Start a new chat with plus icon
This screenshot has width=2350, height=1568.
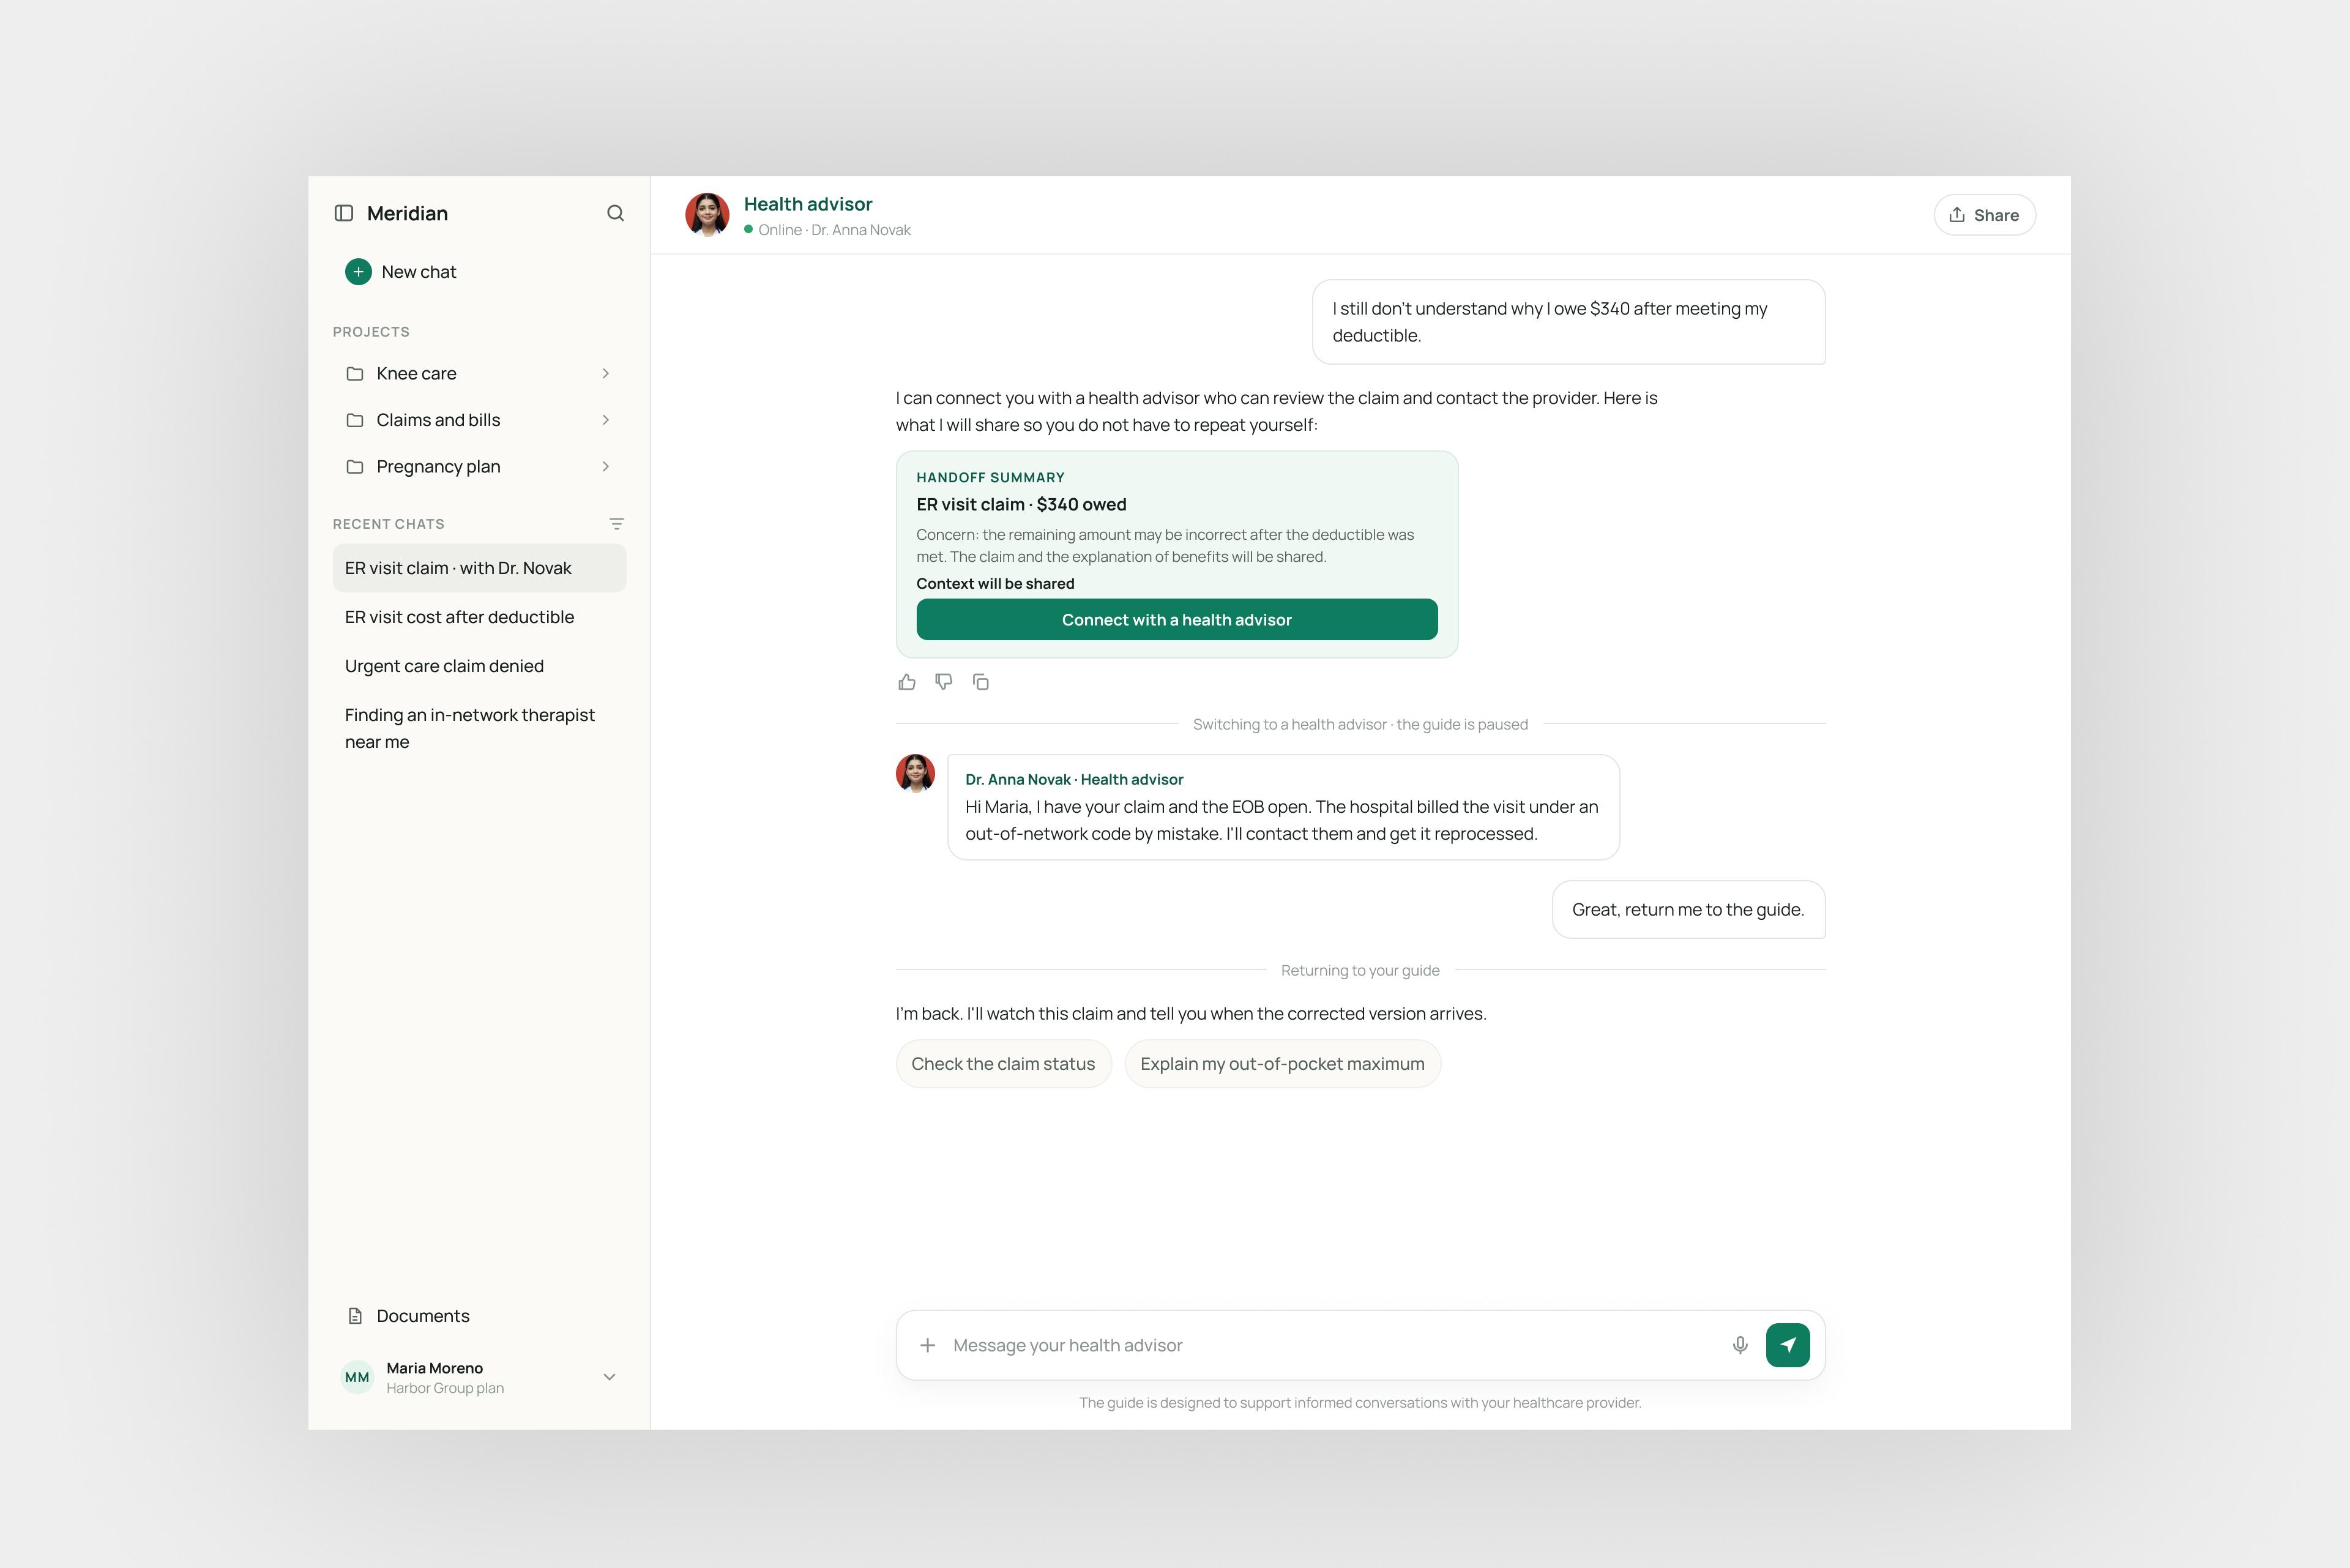358,272
